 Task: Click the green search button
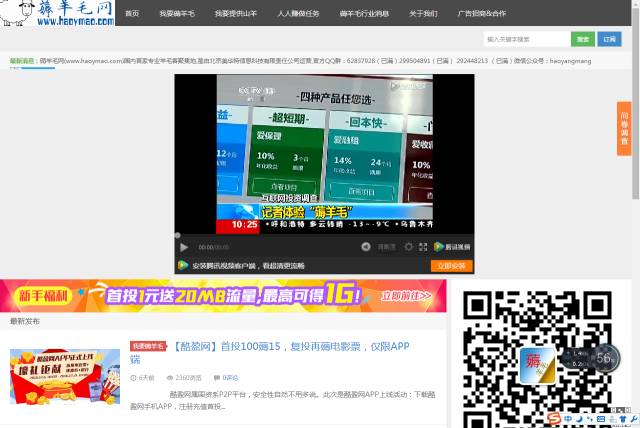tap(583, 39)
